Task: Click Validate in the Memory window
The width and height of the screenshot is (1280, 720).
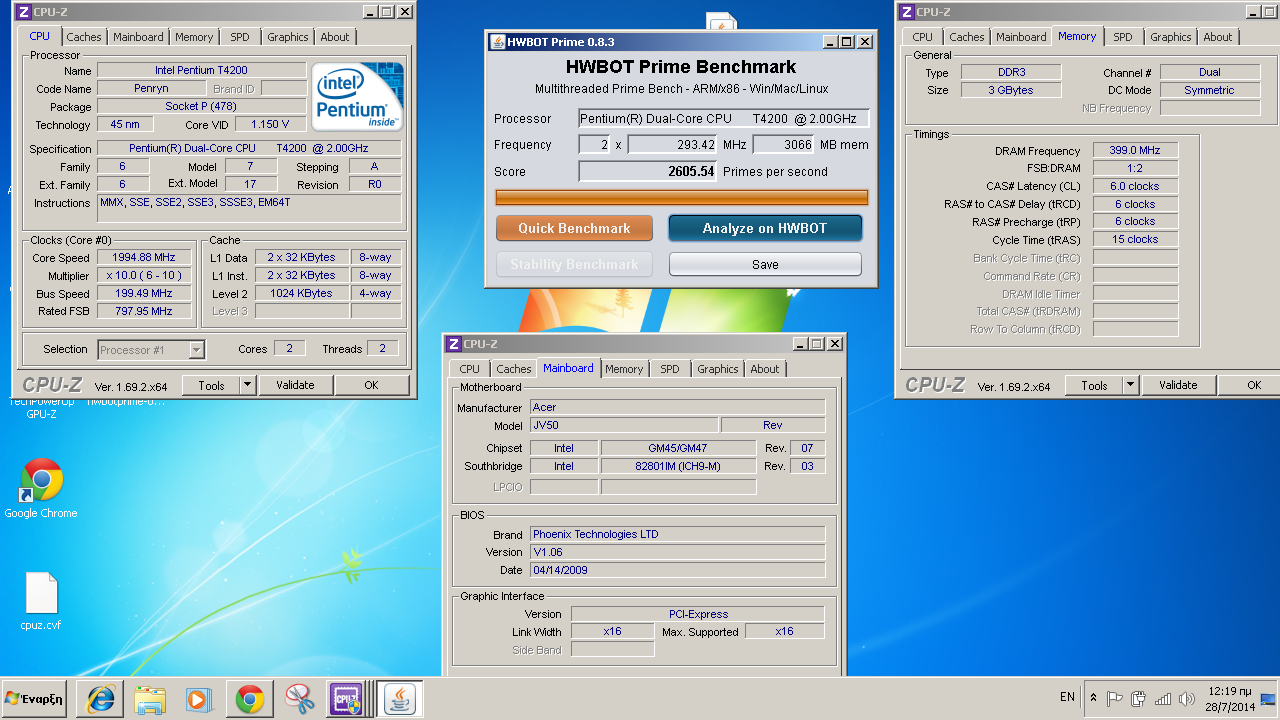Action: 1178,385
